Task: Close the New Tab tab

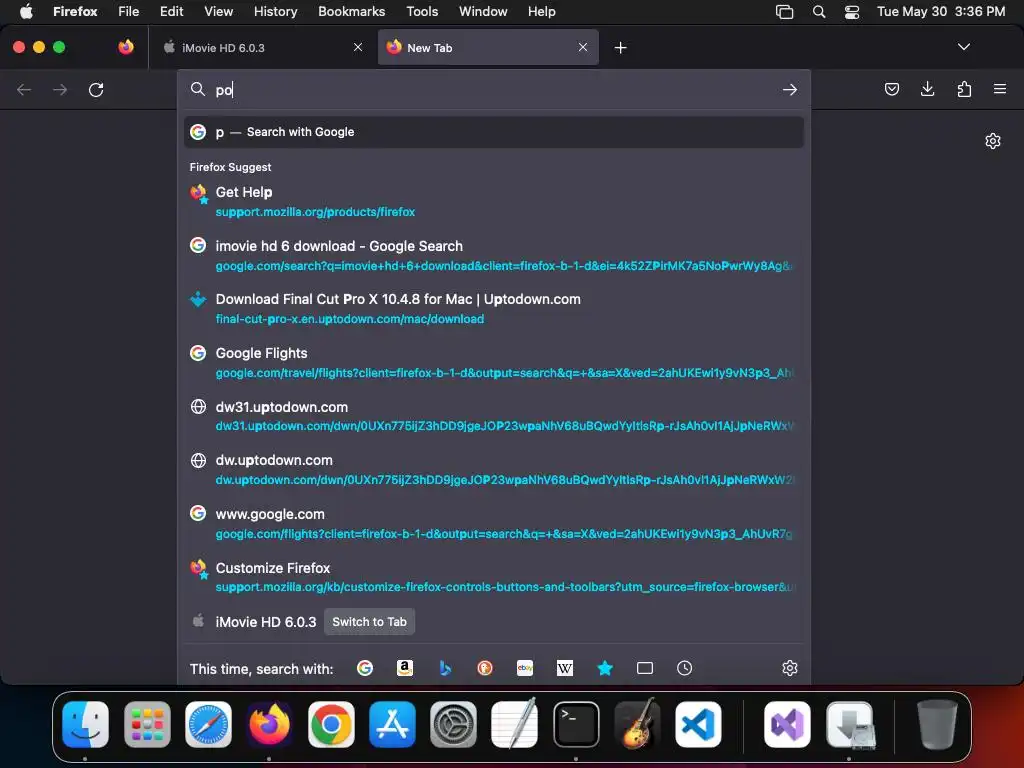Action: pyautogui.click(x=583, y=47)
